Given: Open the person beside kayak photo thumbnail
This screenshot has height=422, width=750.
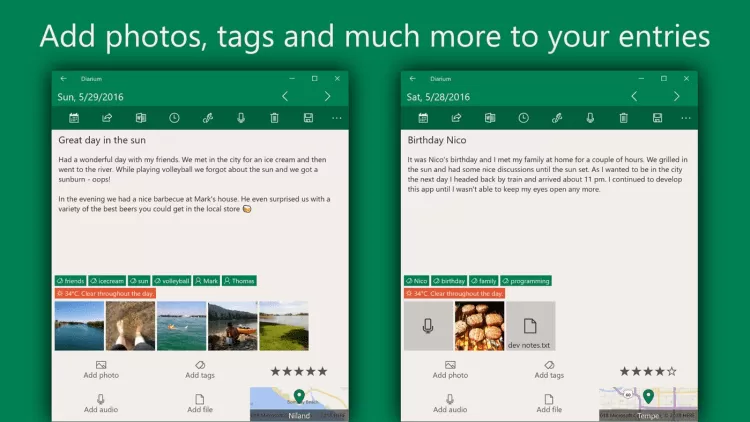Looking at the screenshot, I should pyautogui.click(x=233, y=326).
